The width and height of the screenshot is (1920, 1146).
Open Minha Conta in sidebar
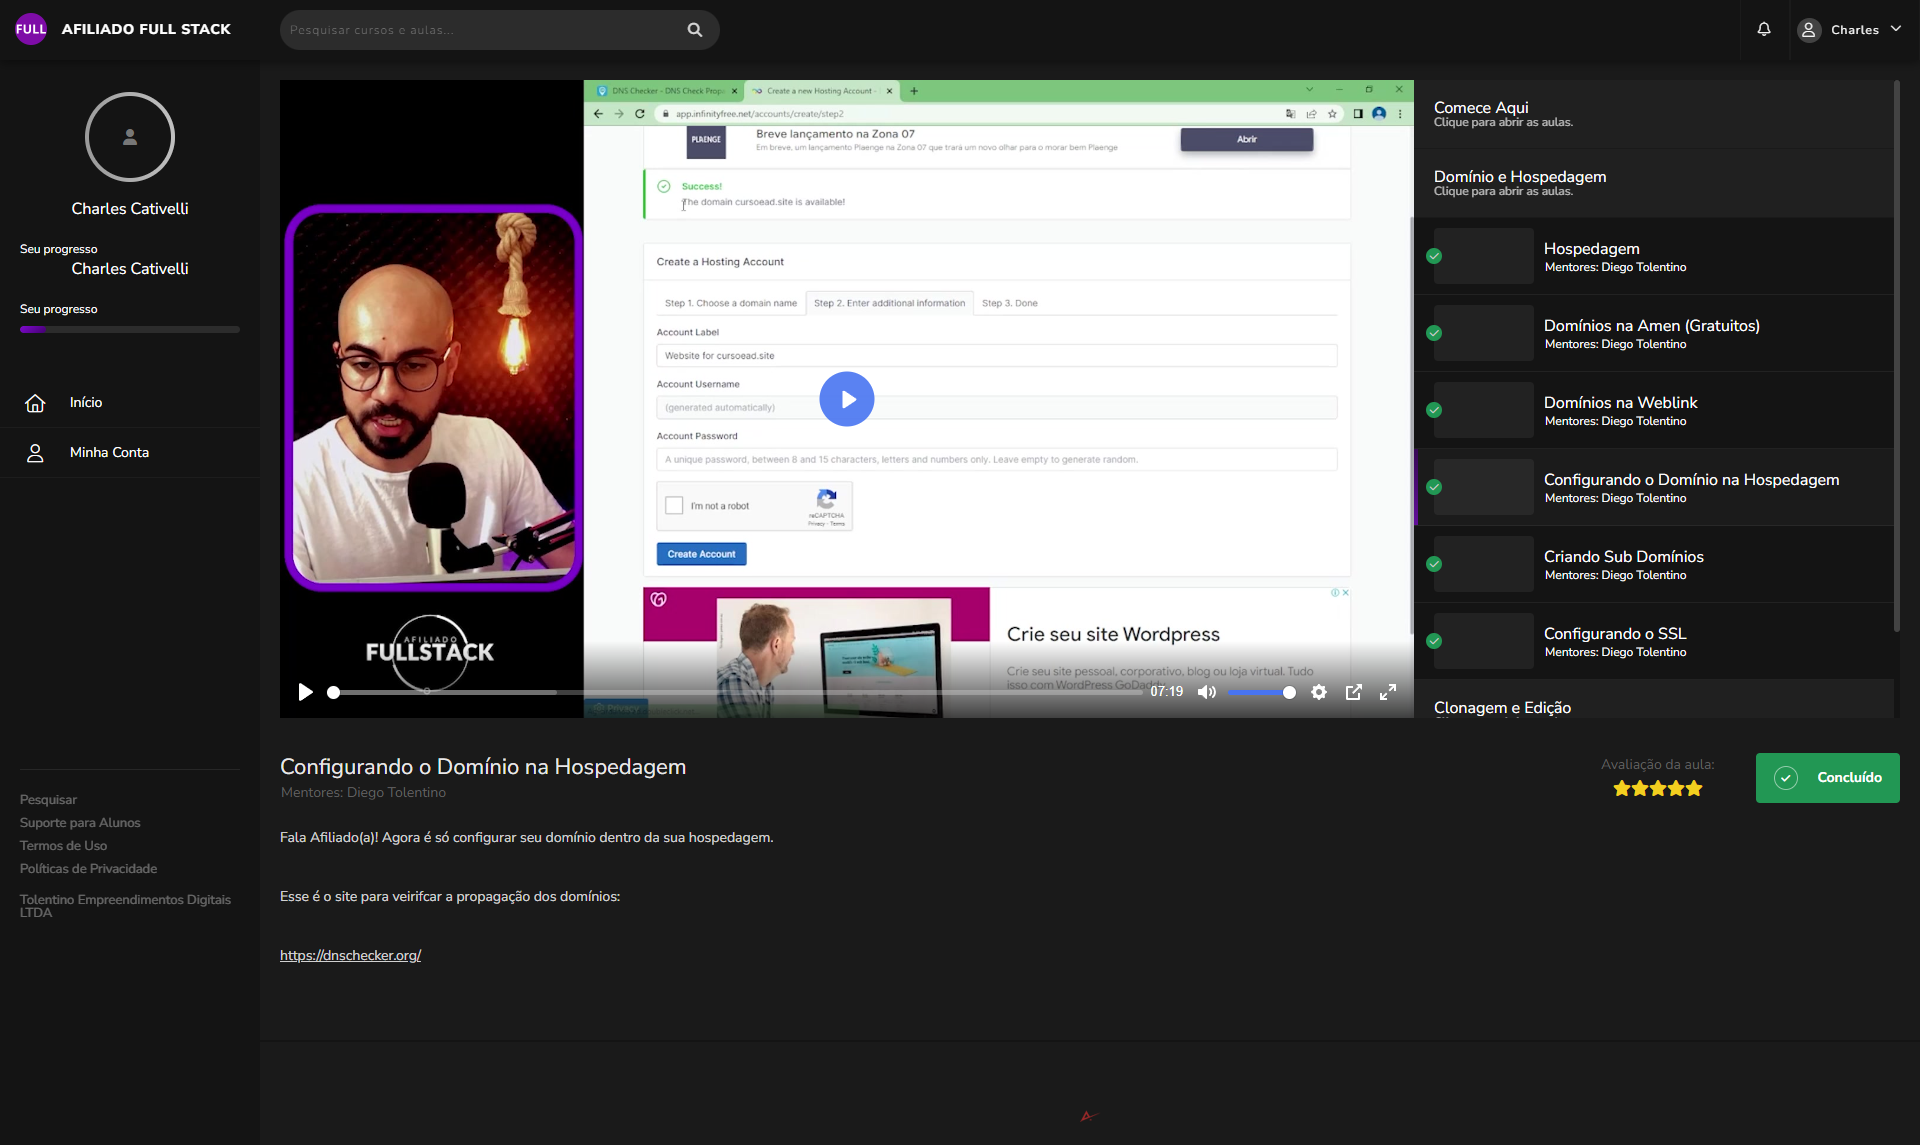point(109,453)
